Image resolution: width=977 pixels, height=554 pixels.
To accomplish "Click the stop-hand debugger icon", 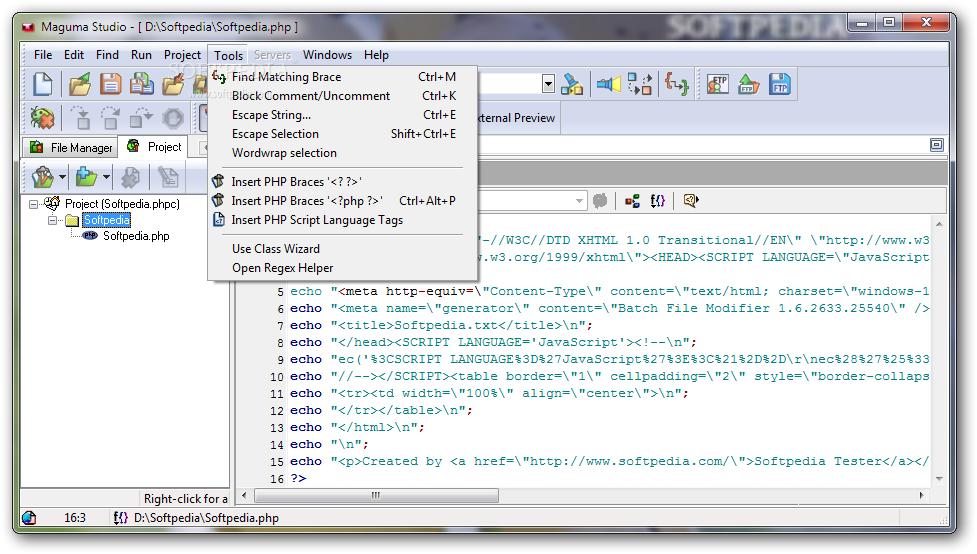I will point(173,118).
